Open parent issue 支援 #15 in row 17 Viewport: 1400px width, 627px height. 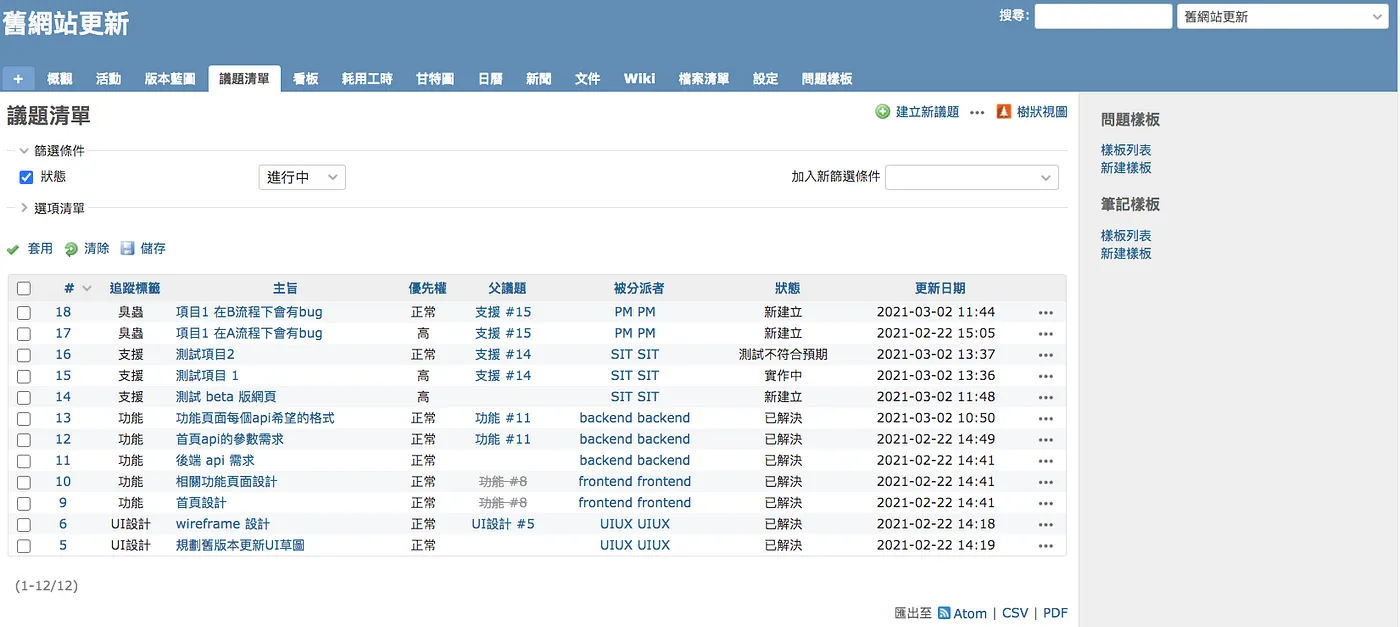click(x=503, y=333)
